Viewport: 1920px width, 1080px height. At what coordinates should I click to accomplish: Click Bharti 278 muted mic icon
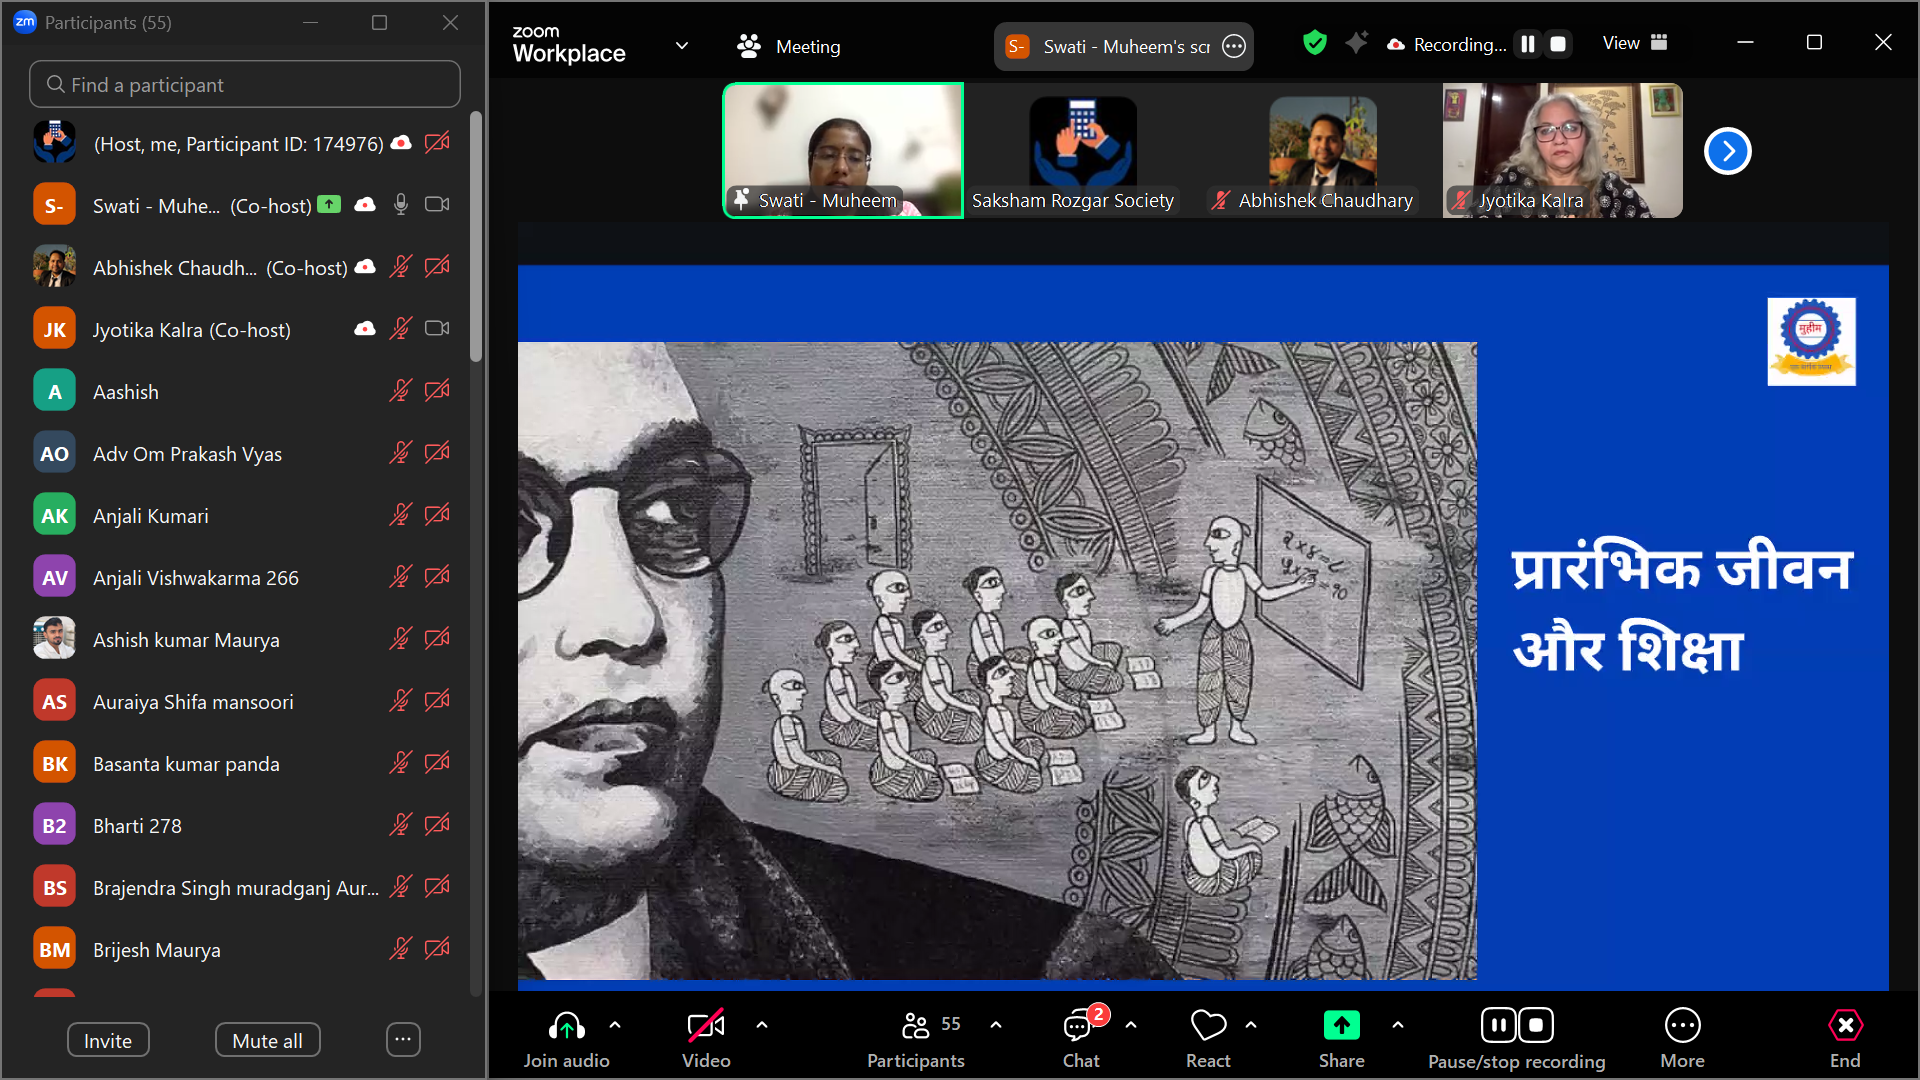coord(401,825)
